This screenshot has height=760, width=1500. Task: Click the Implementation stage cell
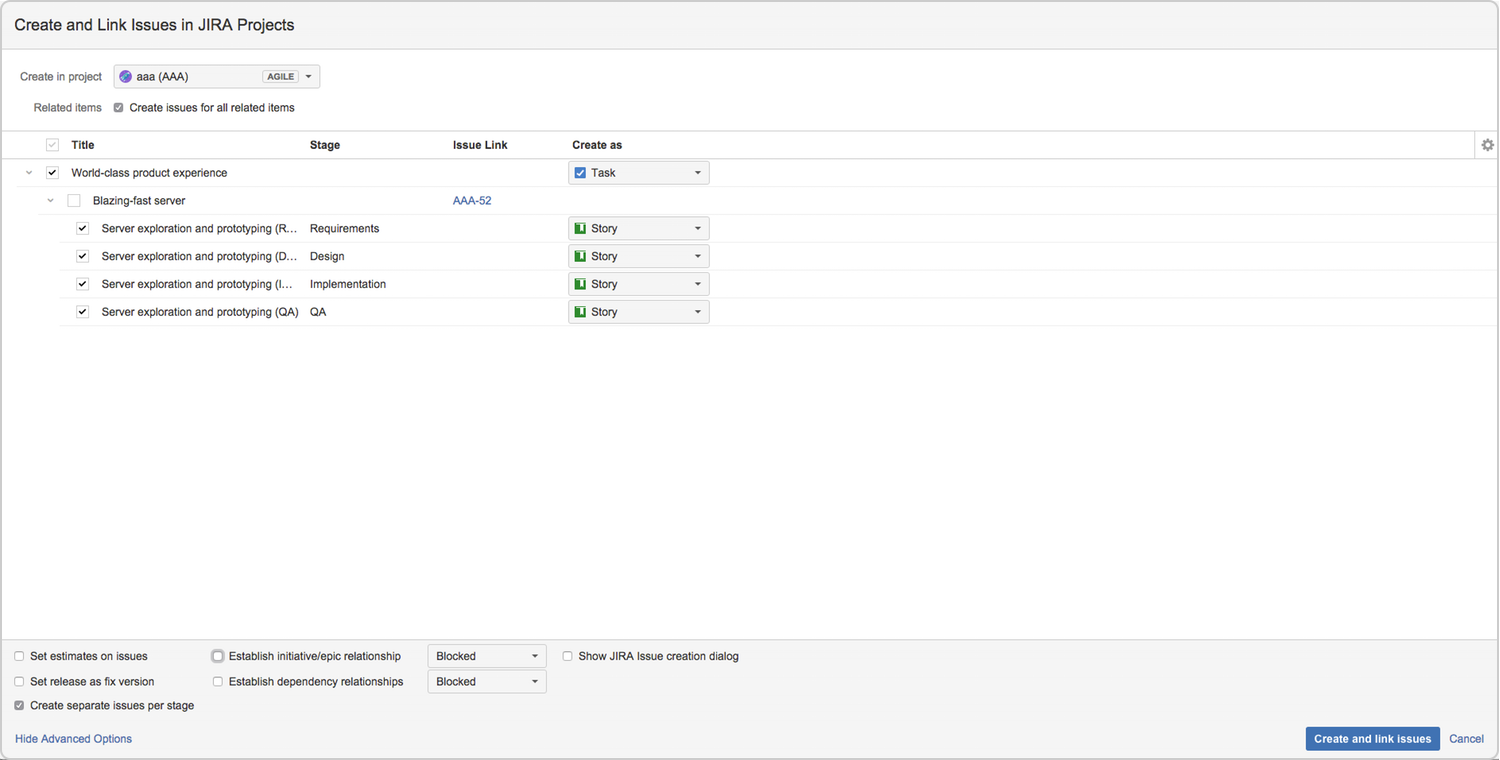pyautogui.click(x=348, y=285)
